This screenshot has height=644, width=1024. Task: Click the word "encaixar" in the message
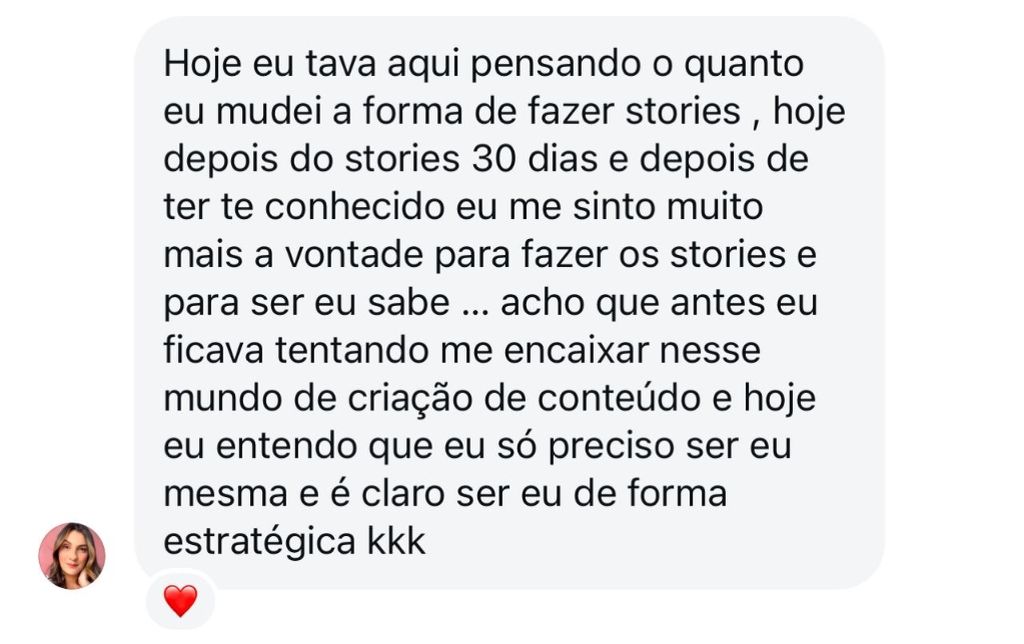(577, 349)
